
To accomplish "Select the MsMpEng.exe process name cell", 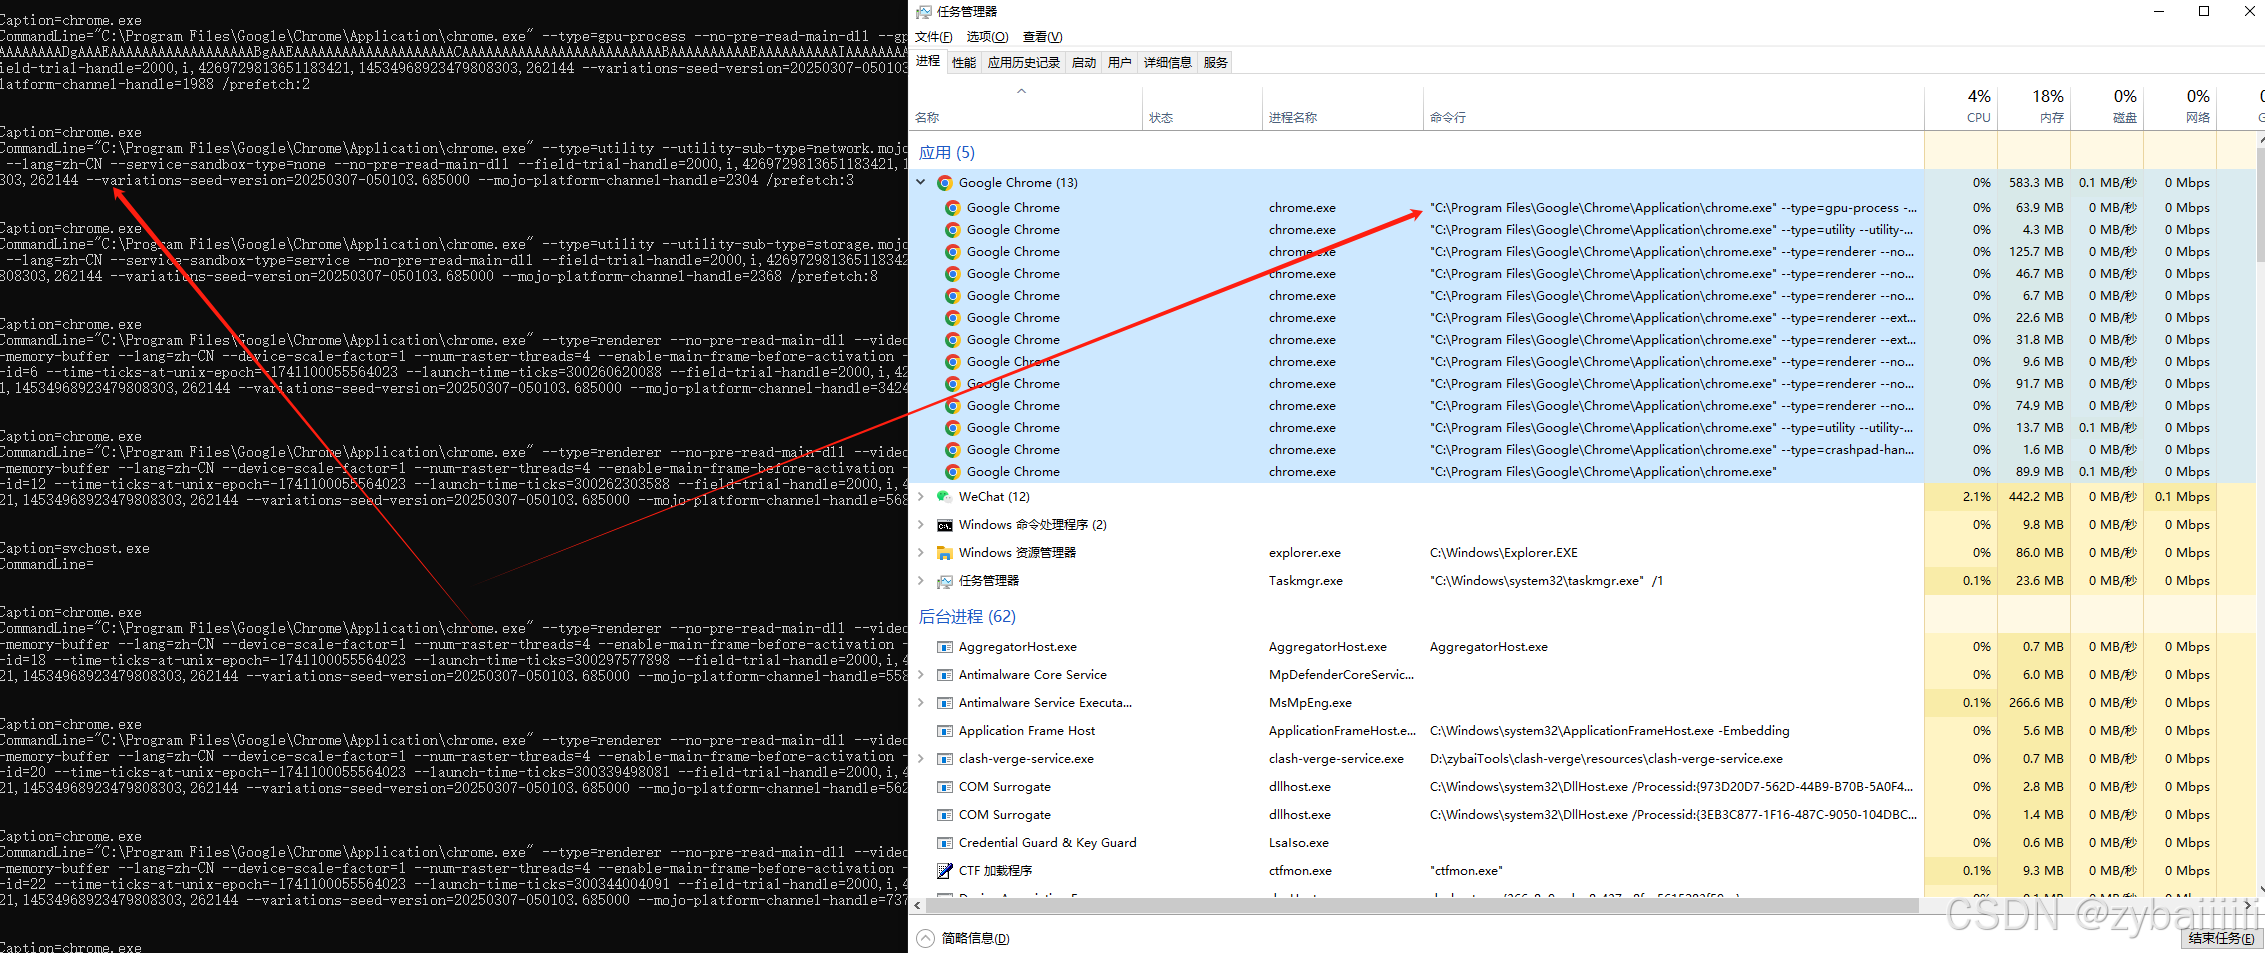I will coord(1310,703).
